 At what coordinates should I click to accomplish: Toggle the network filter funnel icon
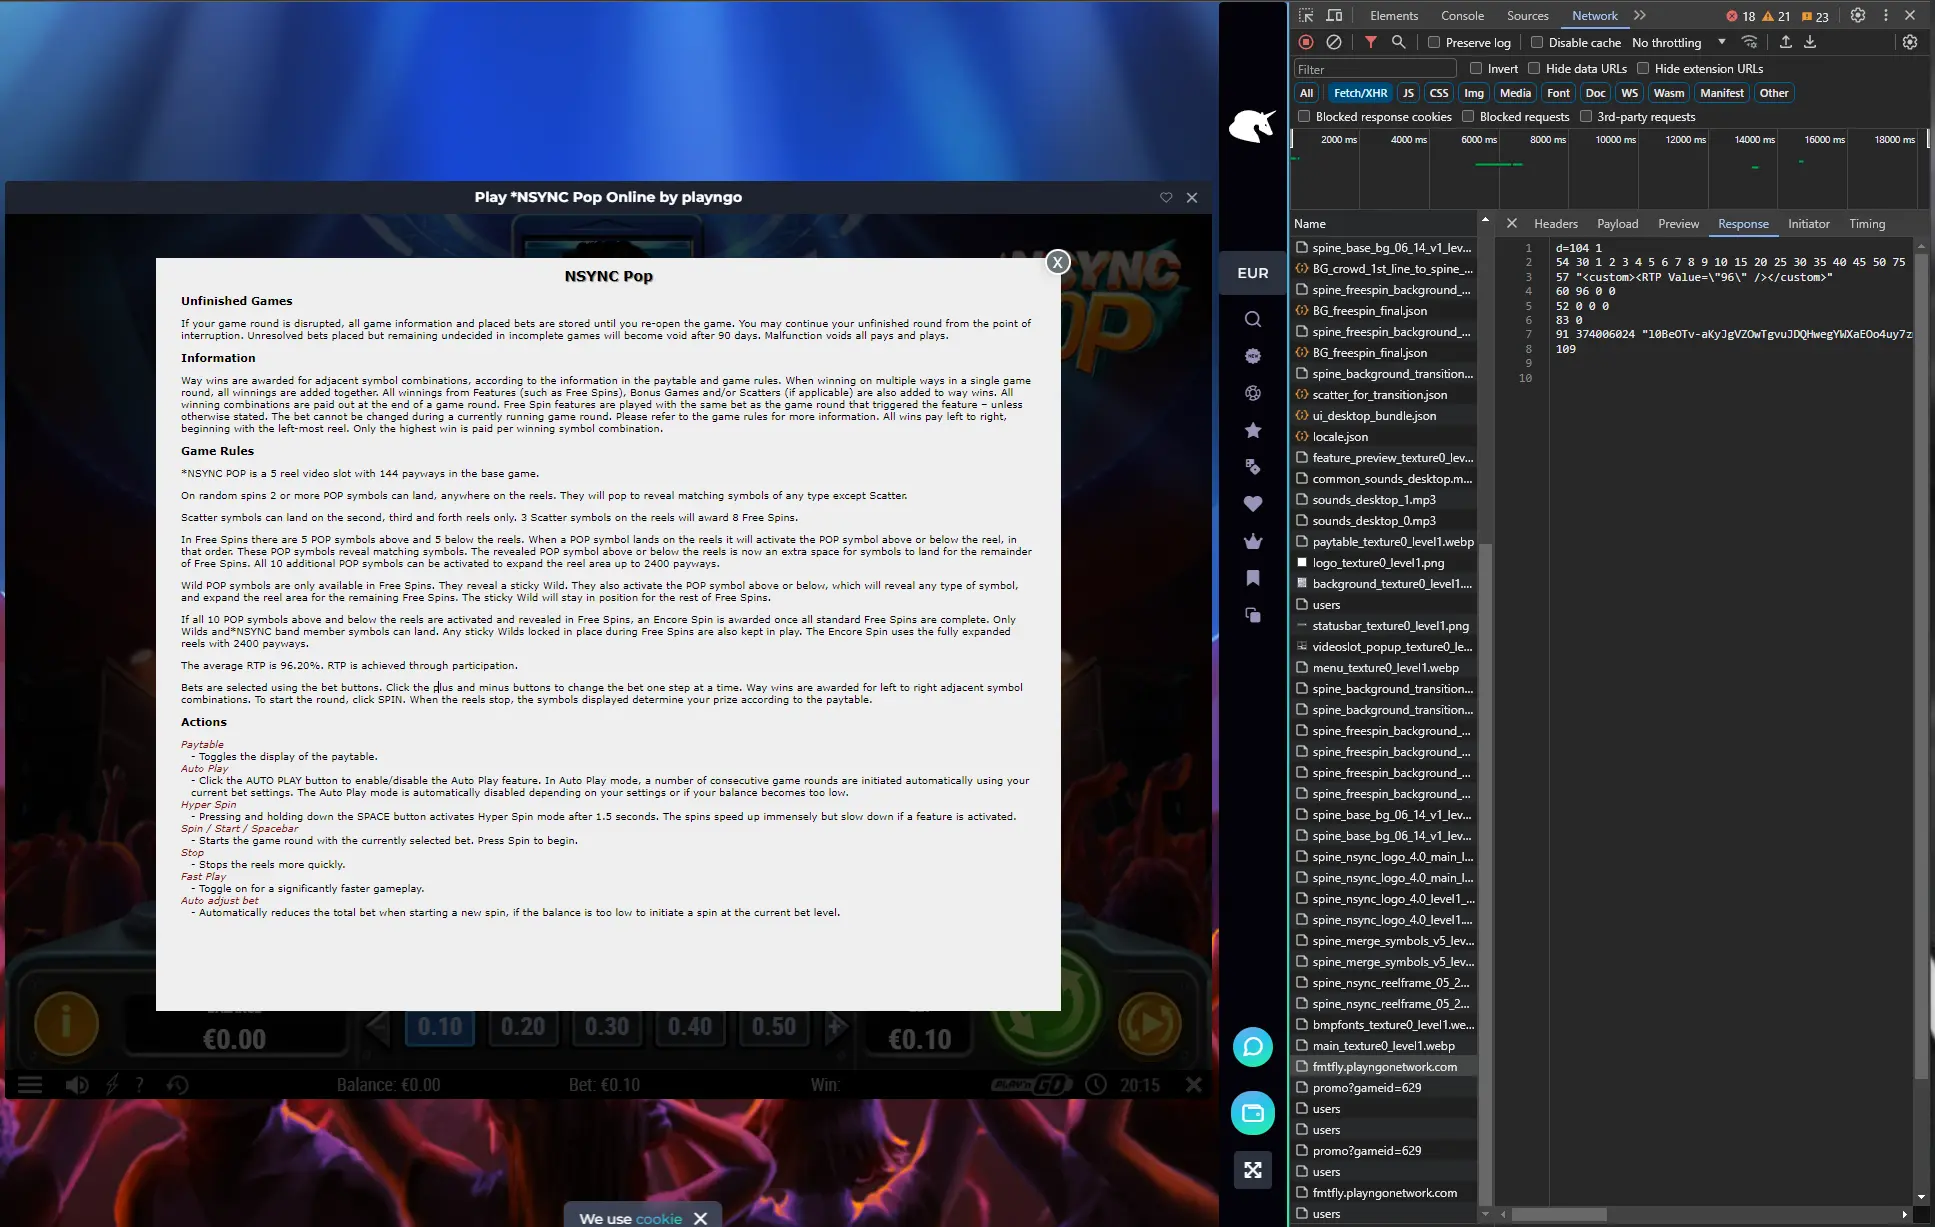(x=1371, y=42)
